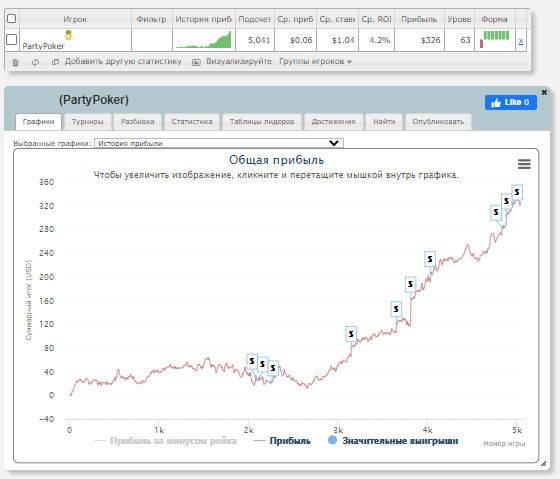
Task: Click the Форма bar indicator
Action: pyautogui.click(x=494, y=39)
